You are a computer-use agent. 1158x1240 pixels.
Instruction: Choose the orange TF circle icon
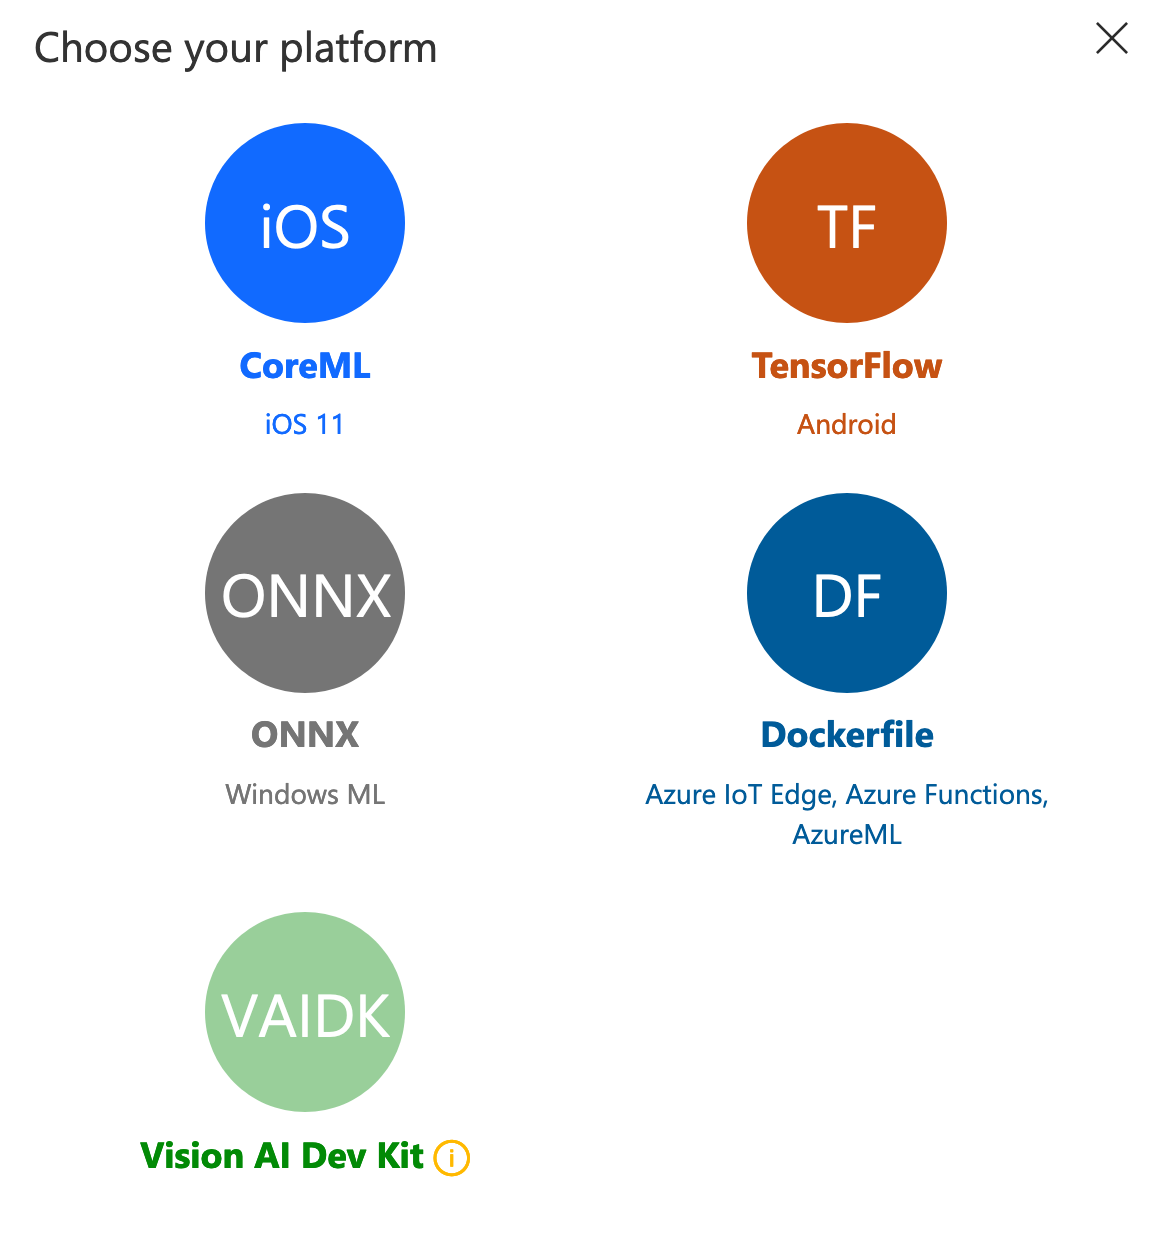click(x=847, y=223)
